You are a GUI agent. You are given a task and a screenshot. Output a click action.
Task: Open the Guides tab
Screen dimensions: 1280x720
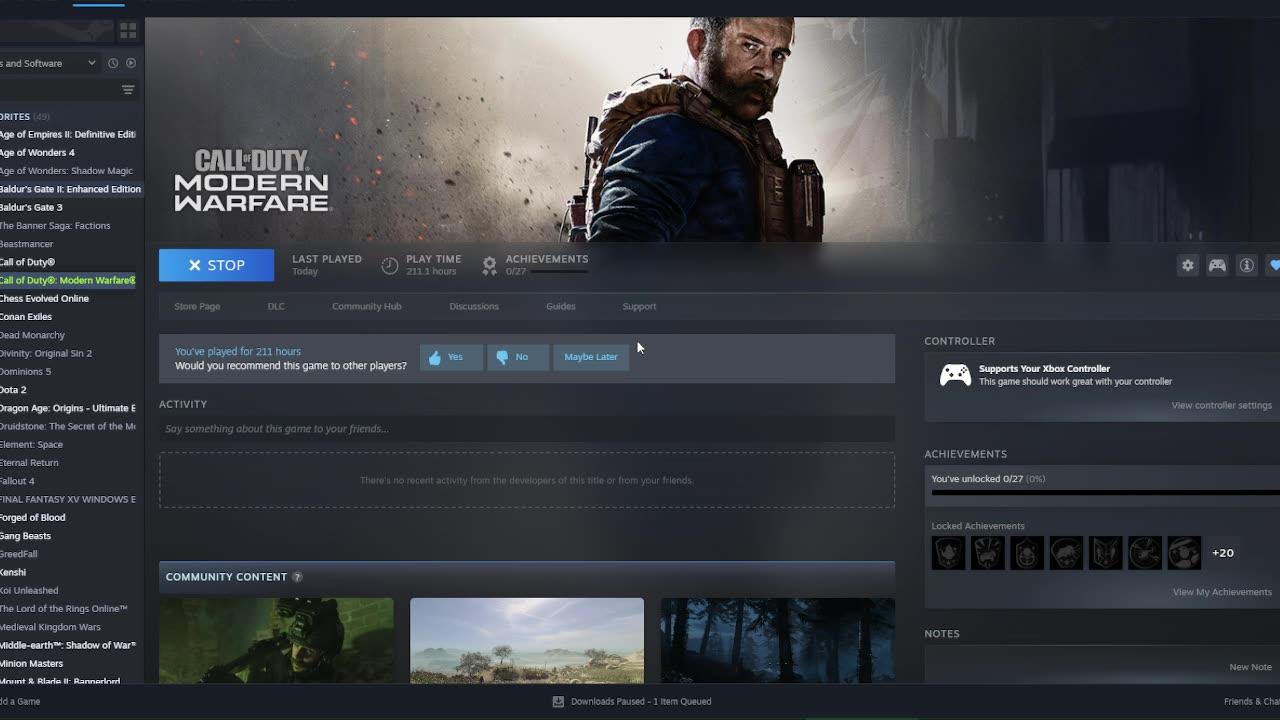point(560,306)
